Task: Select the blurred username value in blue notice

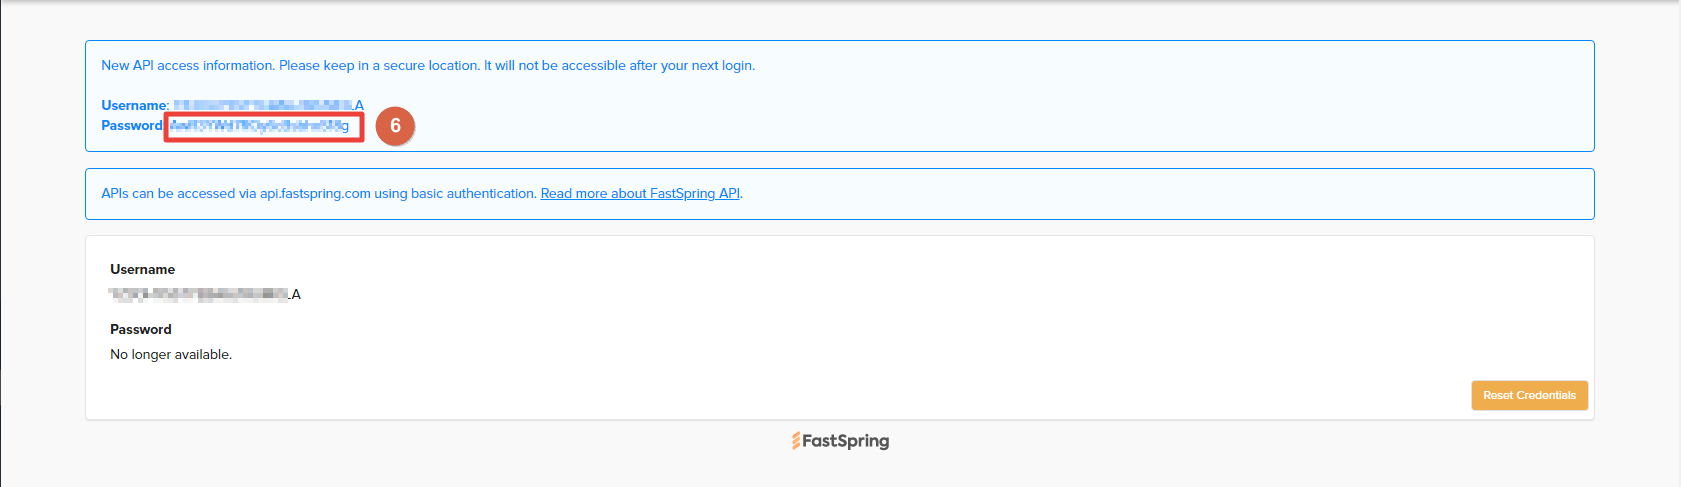Action: [x=268, y=105]
